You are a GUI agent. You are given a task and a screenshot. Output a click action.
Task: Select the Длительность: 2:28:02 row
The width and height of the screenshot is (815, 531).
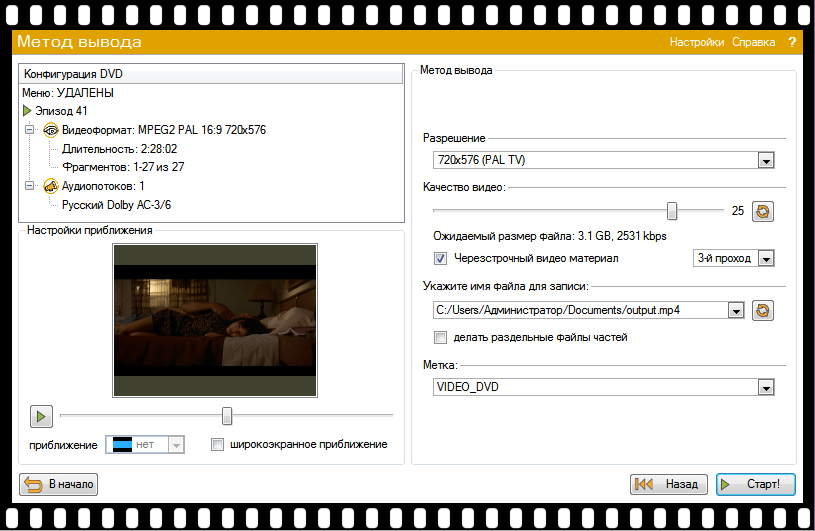120,149
